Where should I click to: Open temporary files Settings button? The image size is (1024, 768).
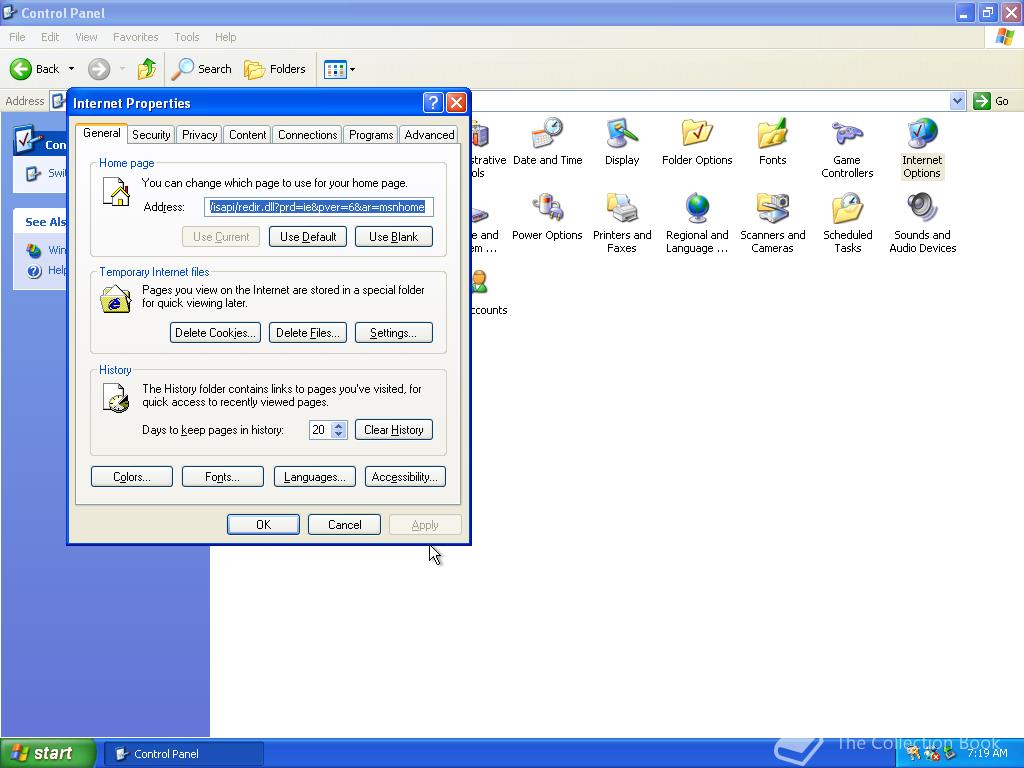[x=393, y=332]
